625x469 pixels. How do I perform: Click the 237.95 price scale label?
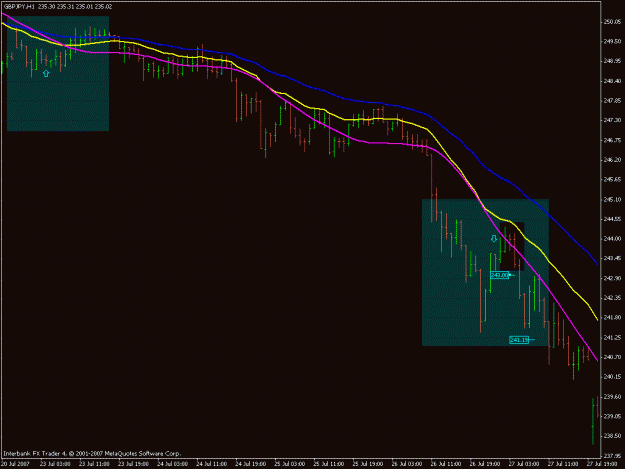pos(612,456)
